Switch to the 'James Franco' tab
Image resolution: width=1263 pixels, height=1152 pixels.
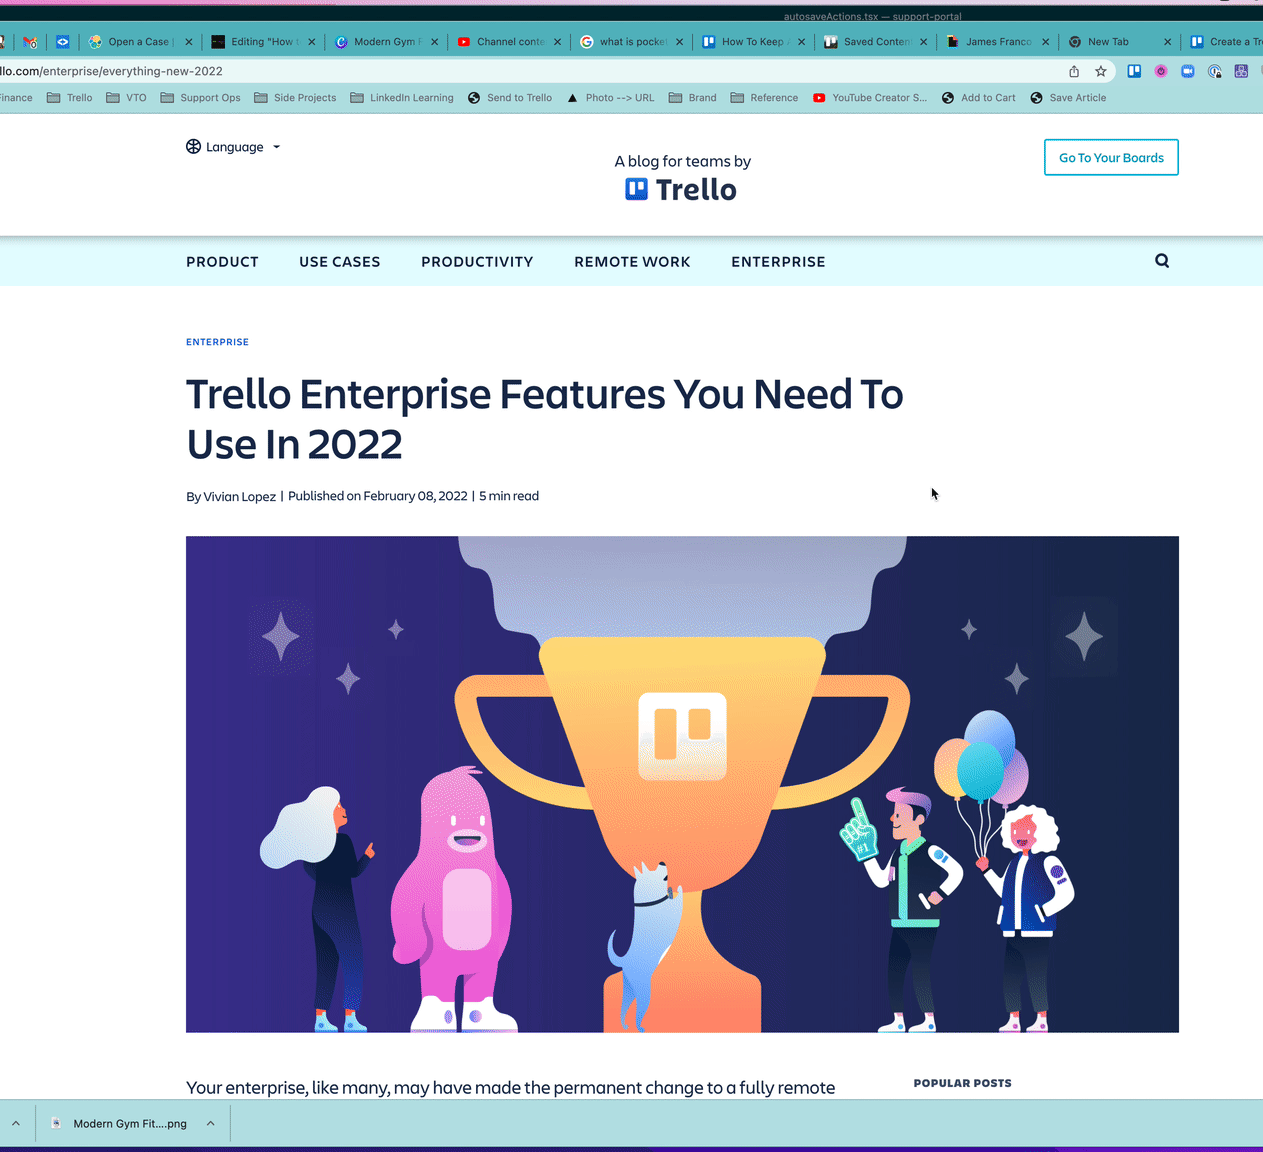point(997,42)
